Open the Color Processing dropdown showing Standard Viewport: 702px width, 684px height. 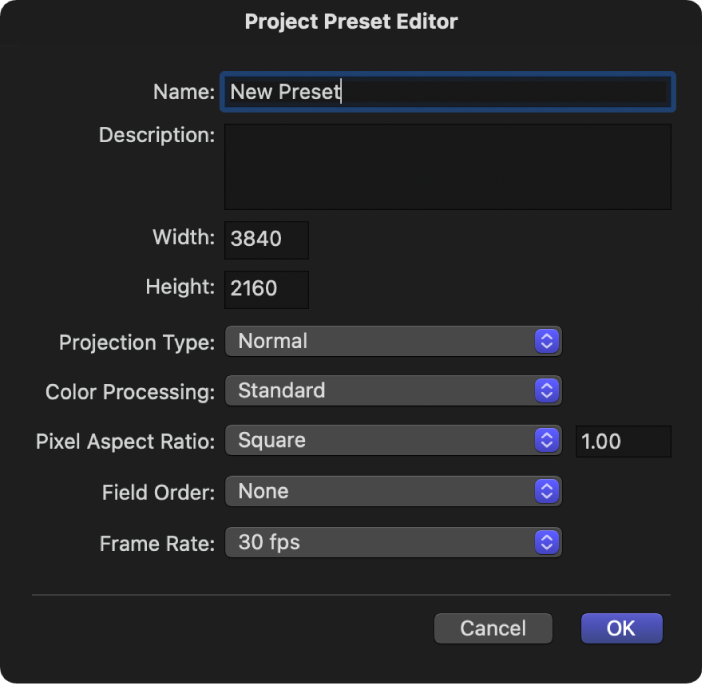pos(380,390)
